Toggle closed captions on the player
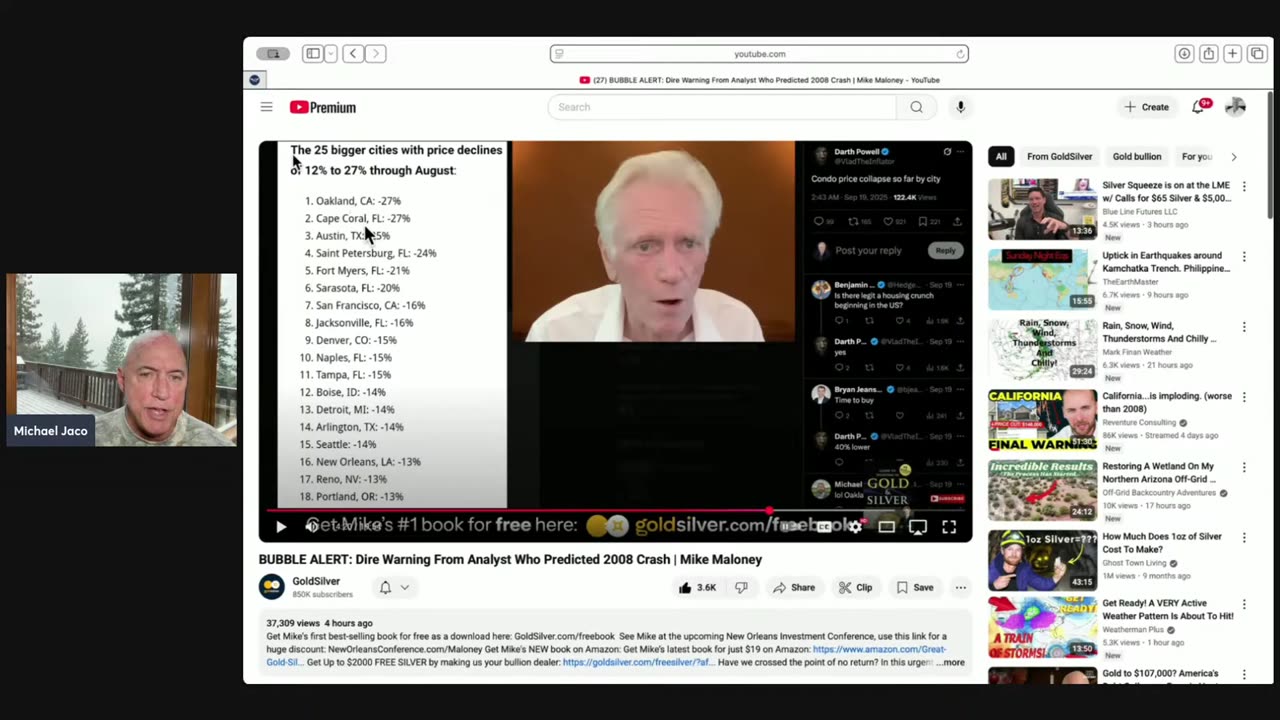 point(823,526)
